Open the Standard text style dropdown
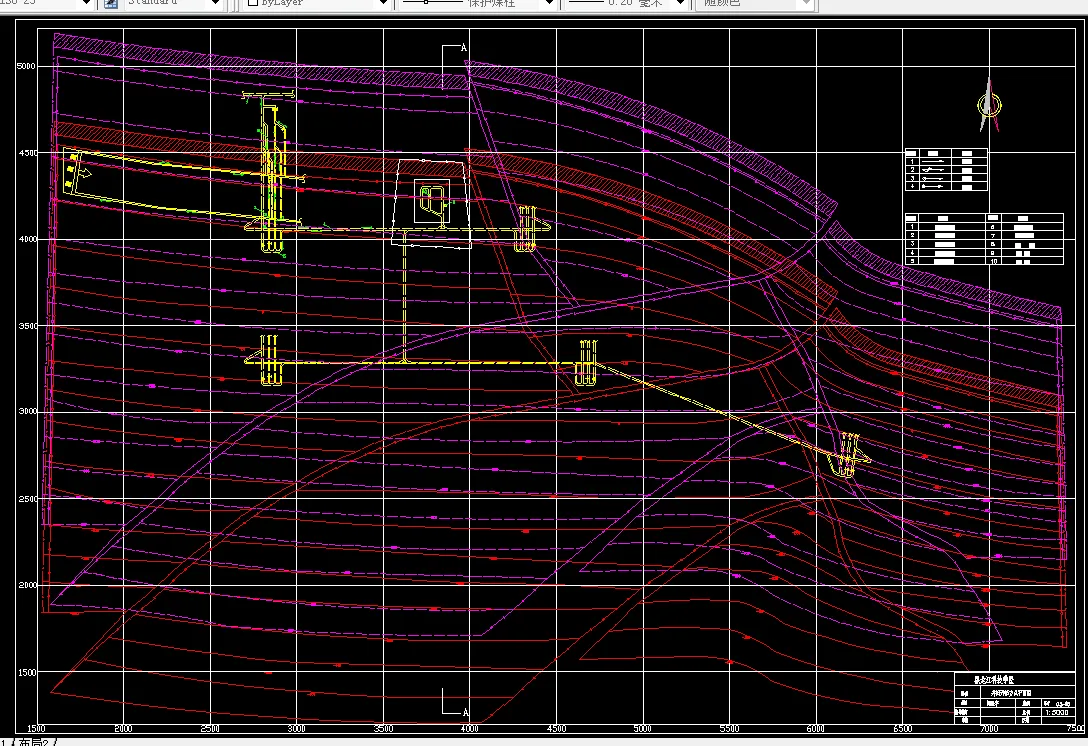Image resolution: width=1088 pixels, height=746 pixels. tap(215, 3)
